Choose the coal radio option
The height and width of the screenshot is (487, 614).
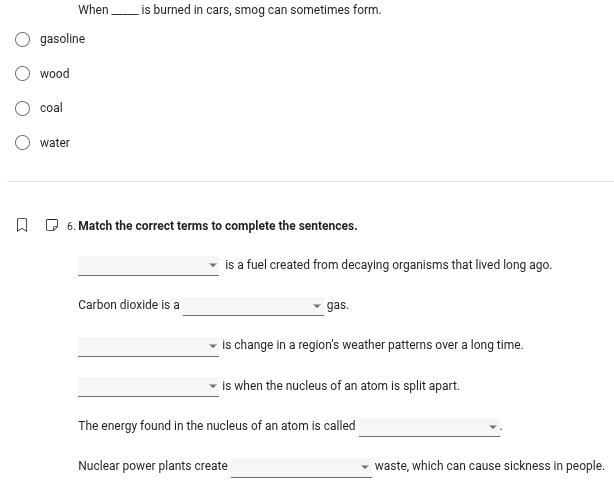pos(22,108)
